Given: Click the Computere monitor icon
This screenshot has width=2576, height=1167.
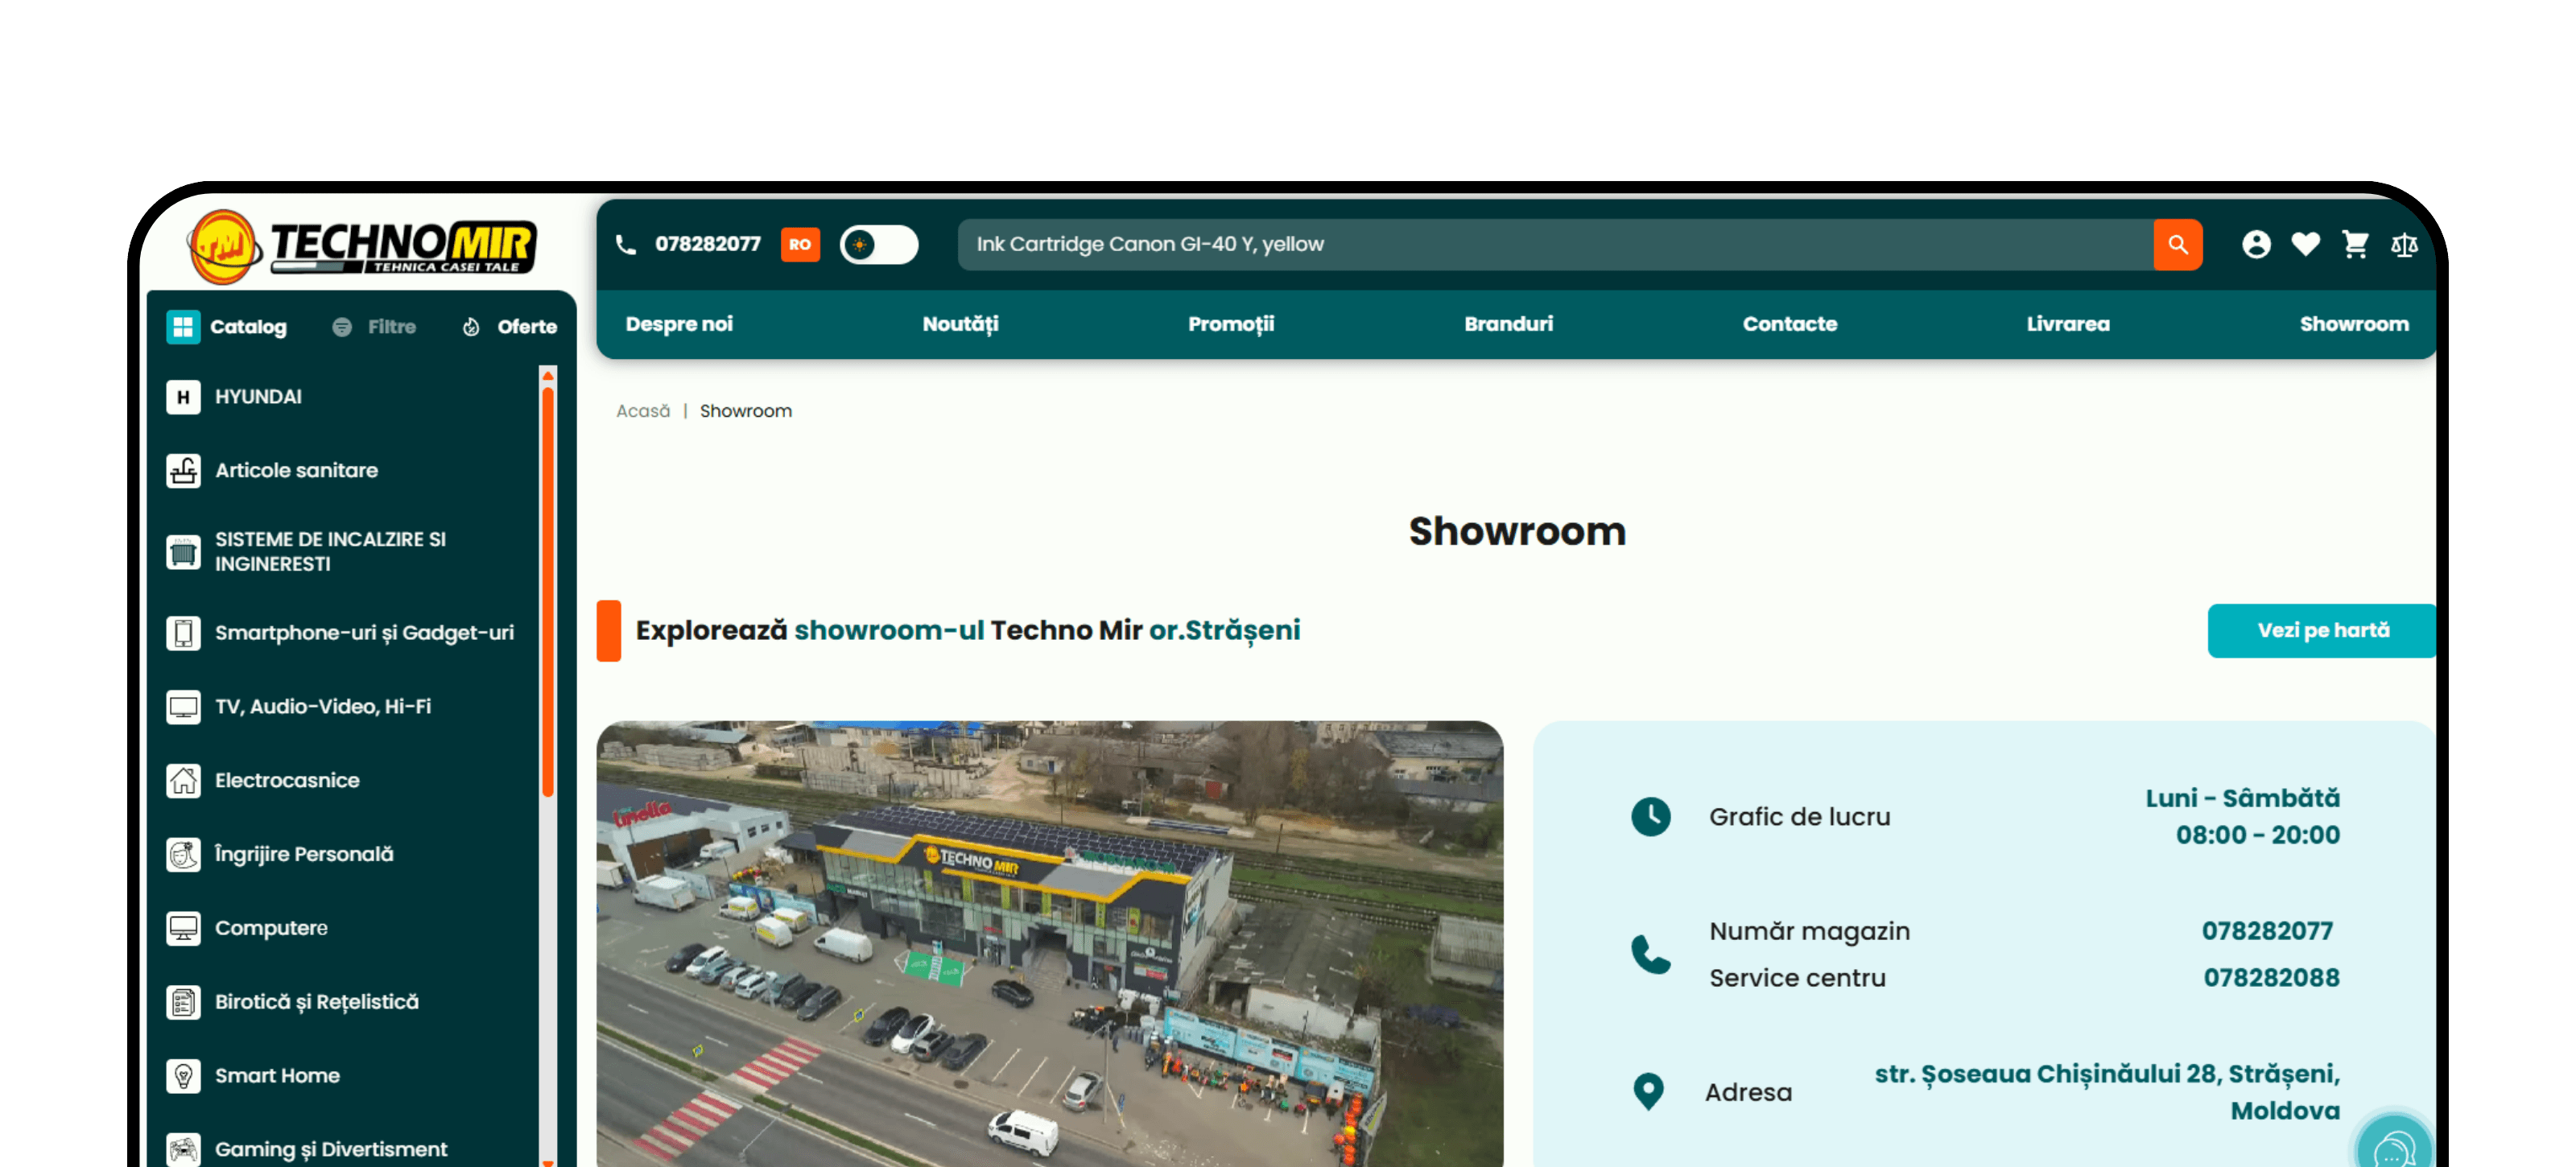Looking at the screenshot, I should (183, 929).
